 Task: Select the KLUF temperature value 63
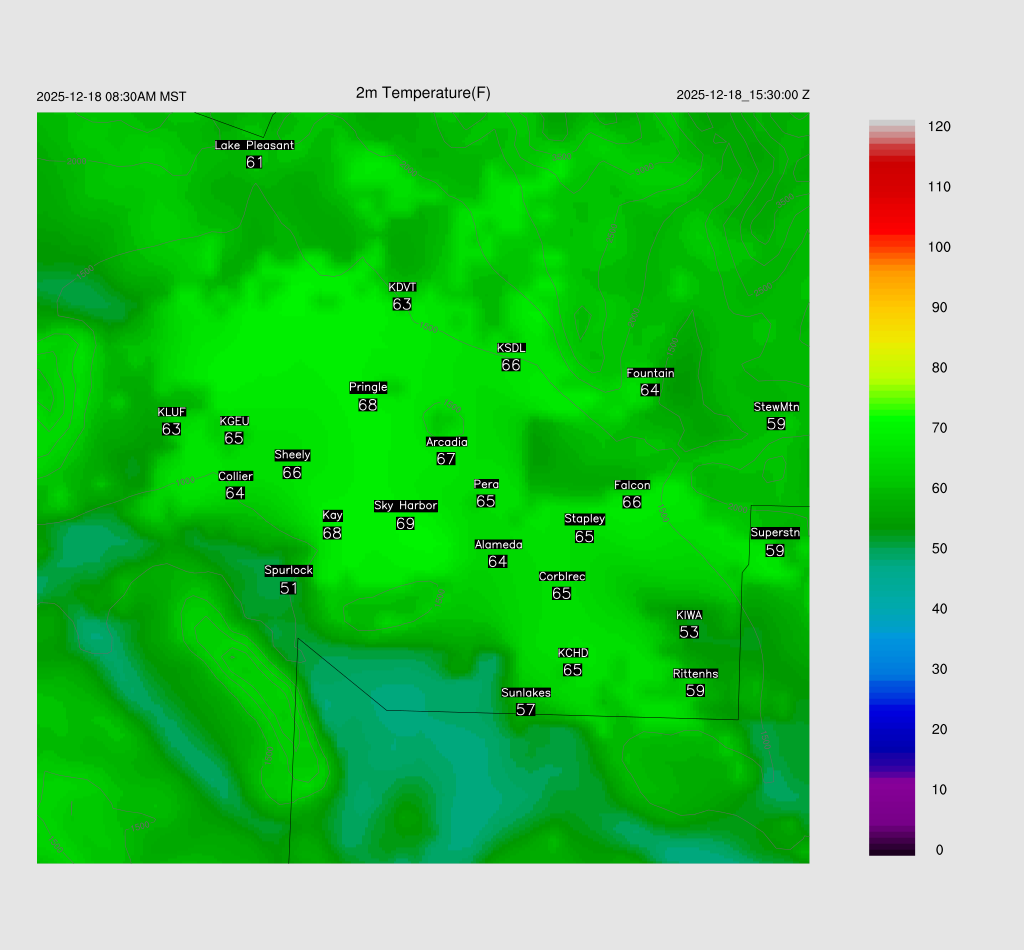[x=171, y=429]
